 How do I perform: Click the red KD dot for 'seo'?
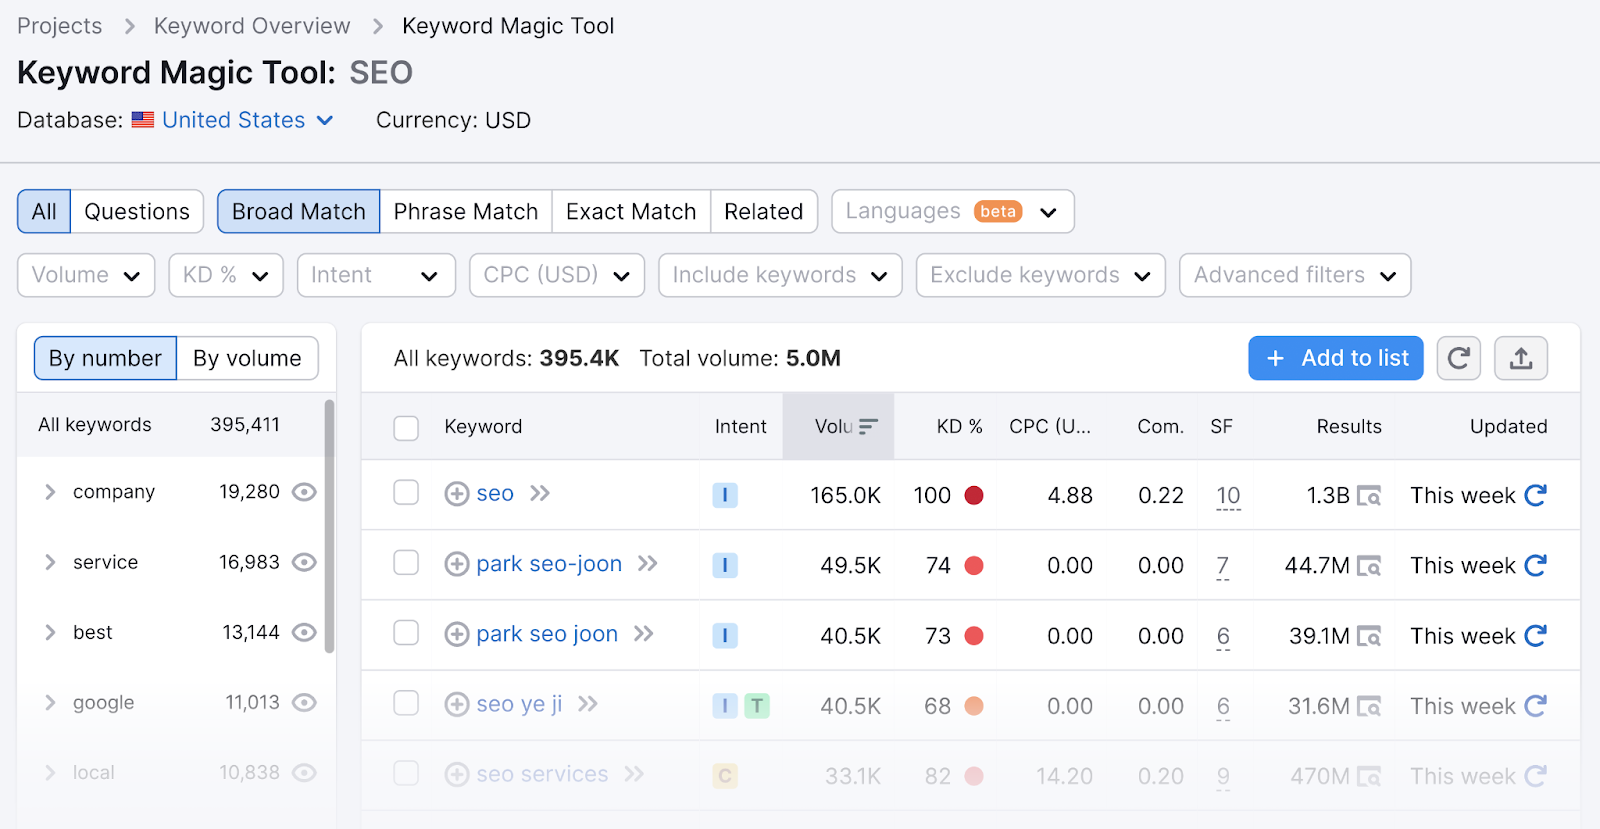tap(974, 495)
